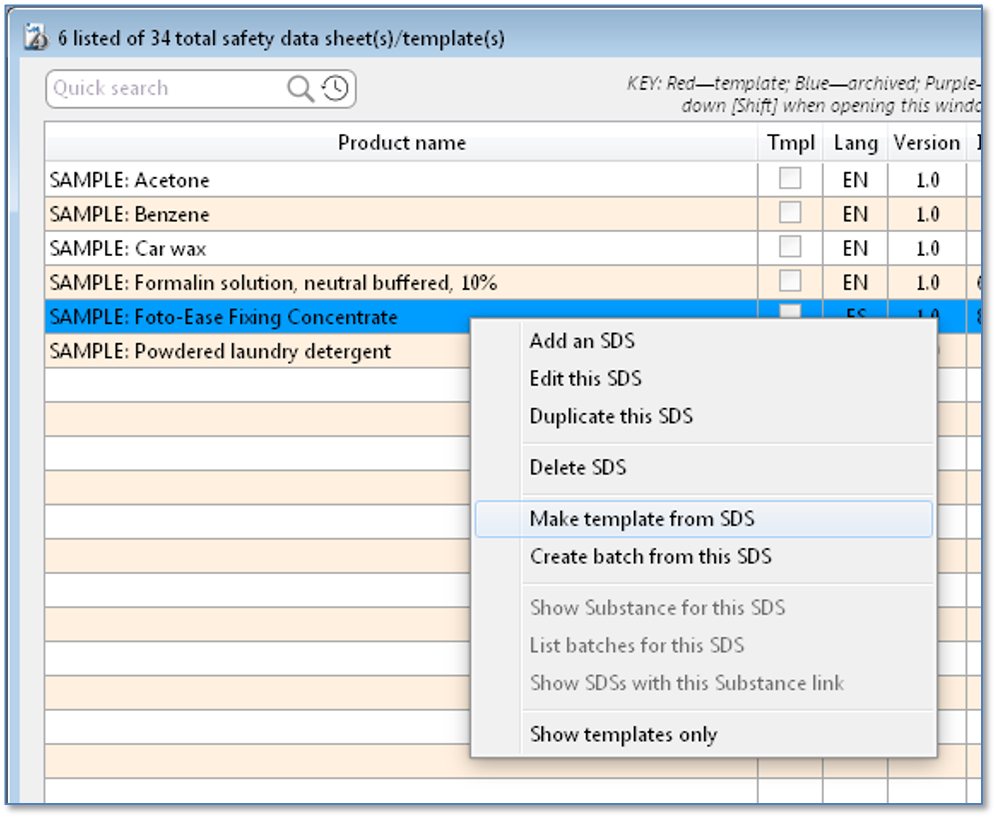The width and height of the screenshot is (995, 818).
Task: Select SAMPLE: Formalin solution, neutral buffered row
Action: 513,282
